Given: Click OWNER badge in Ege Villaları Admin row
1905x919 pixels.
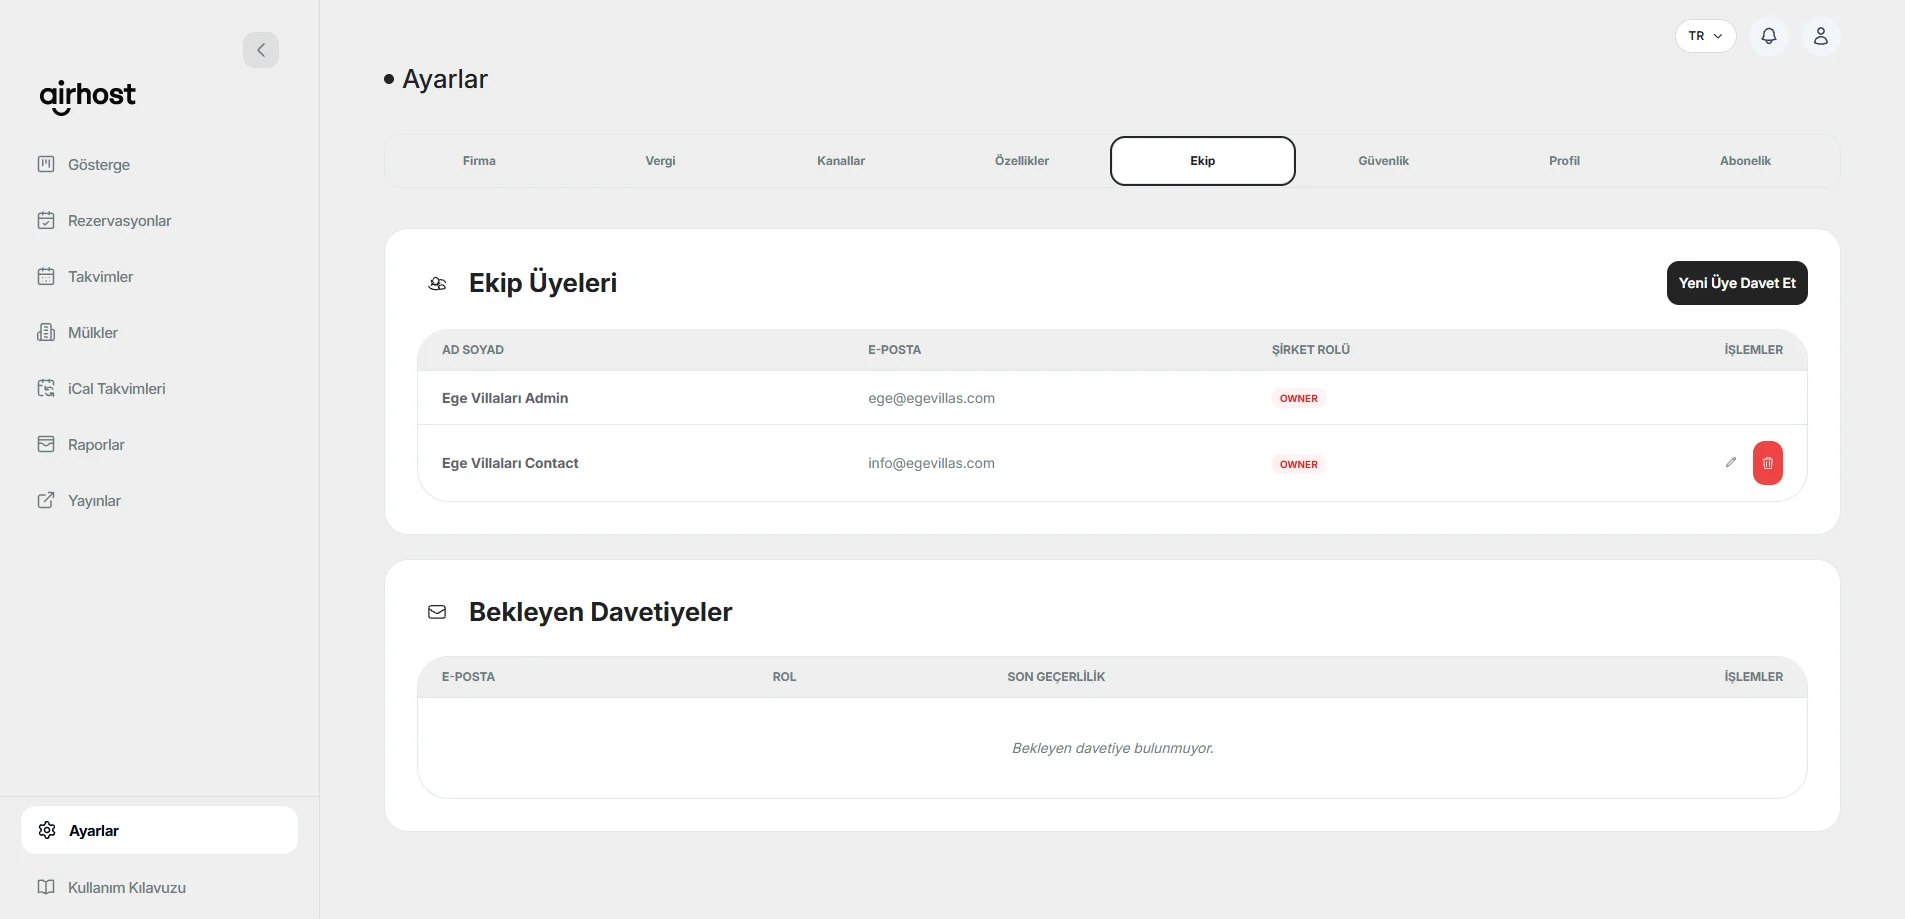Looking at the screenshot, I should [1299, 398].
